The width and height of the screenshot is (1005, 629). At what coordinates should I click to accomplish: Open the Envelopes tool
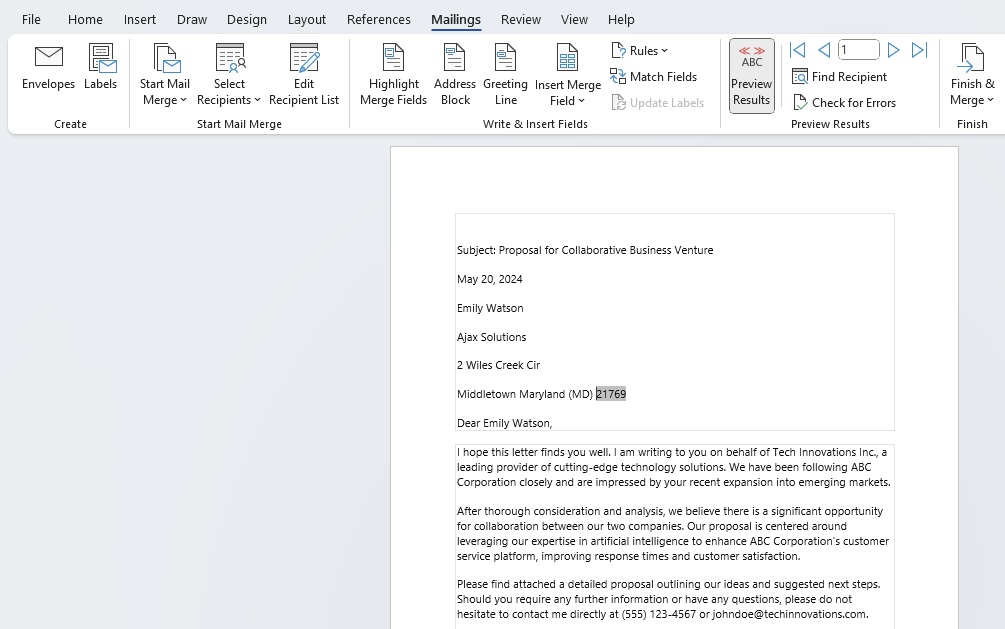pos(48,67)
